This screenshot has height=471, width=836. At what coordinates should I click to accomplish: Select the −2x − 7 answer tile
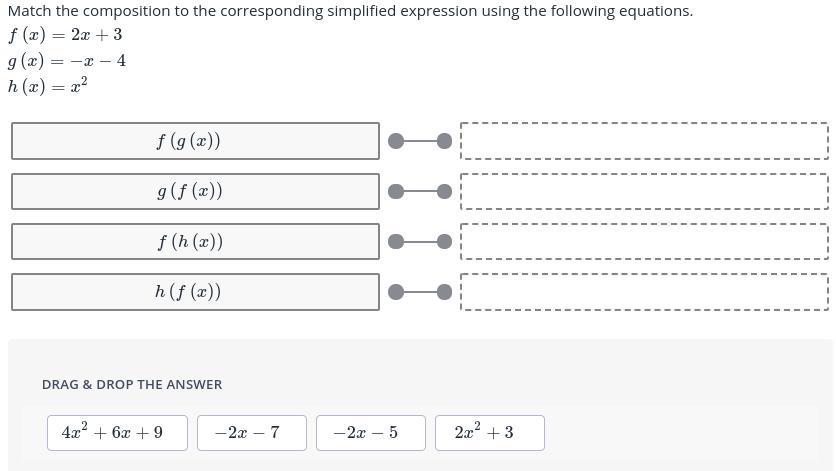(251, 433)
